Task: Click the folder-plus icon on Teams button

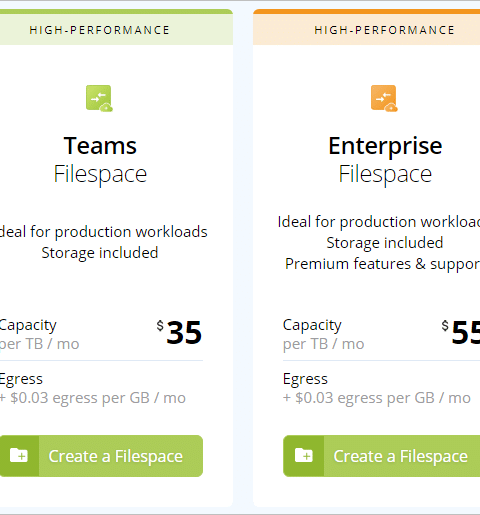Action: pyautogui.click(x=19, y=456)
